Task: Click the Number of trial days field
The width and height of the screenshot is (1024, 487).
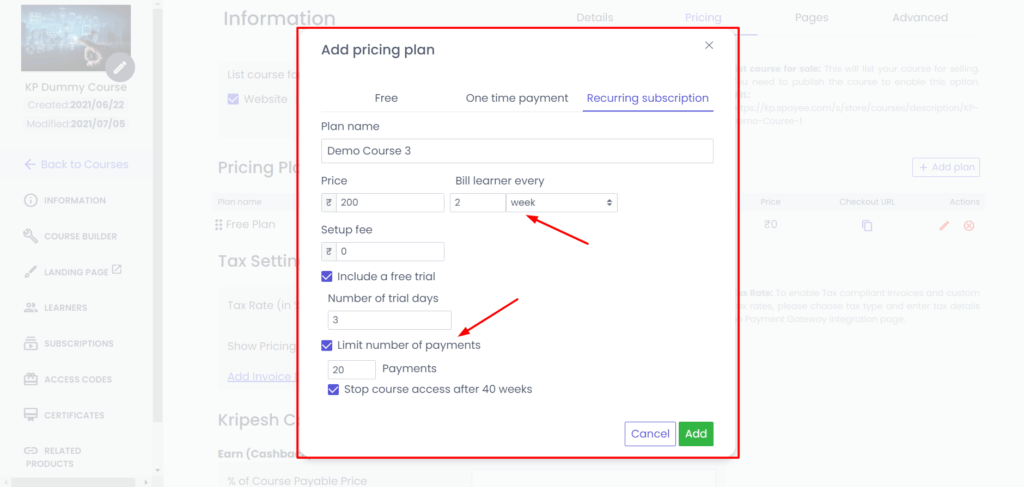Action: click(x=389, y=320)
